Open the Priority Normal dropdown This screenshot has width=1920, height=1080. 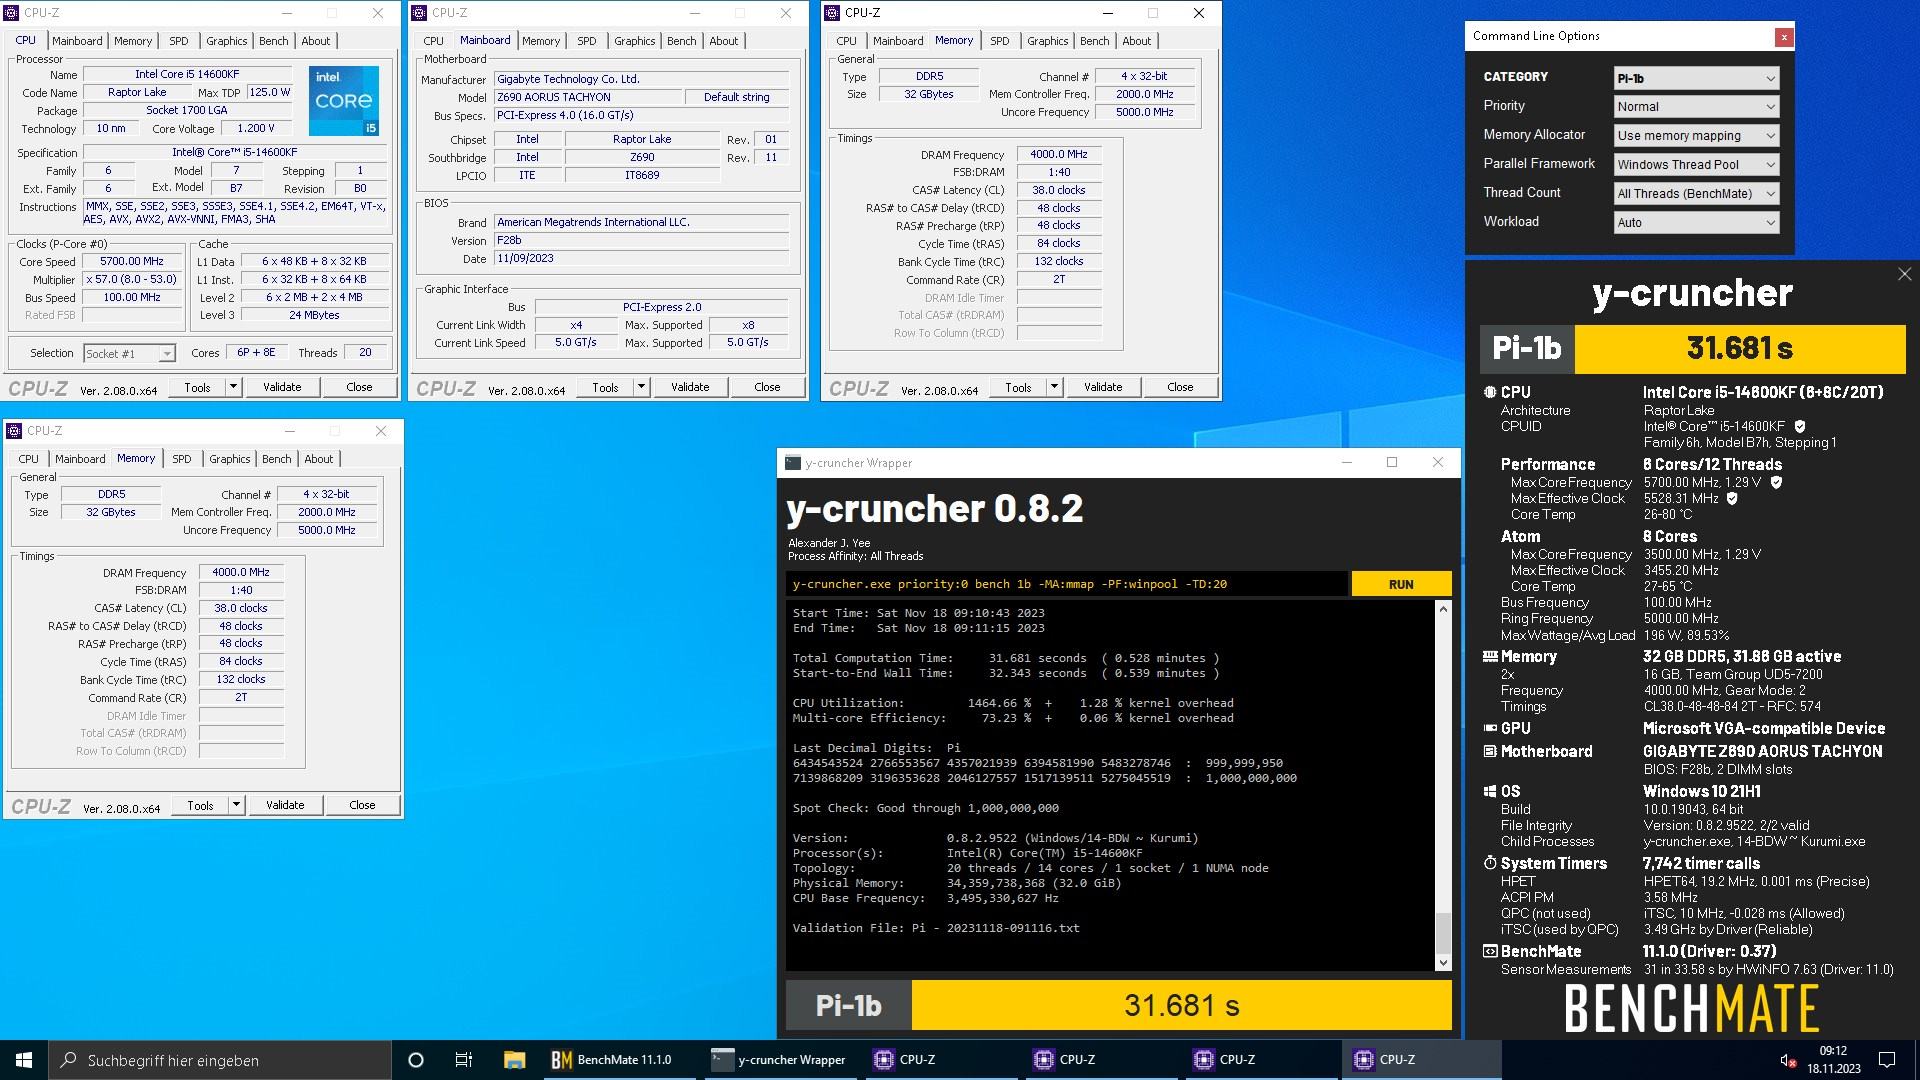pos(1696,107)
